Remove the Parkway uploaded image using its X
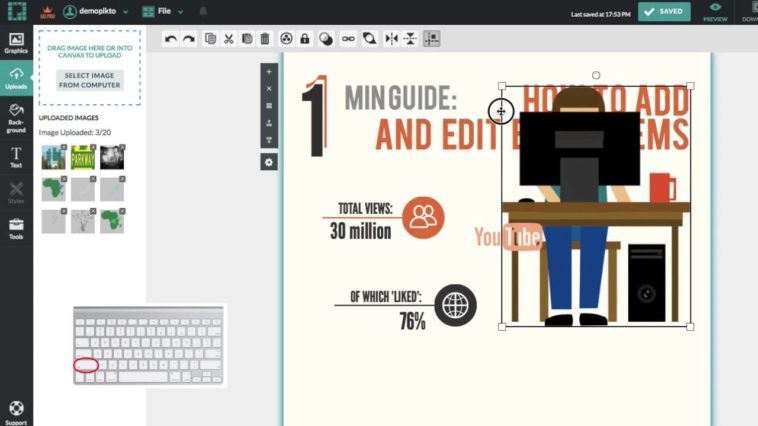Image resolution: width=758 pixels, height=426 pixels. (93, 148)
